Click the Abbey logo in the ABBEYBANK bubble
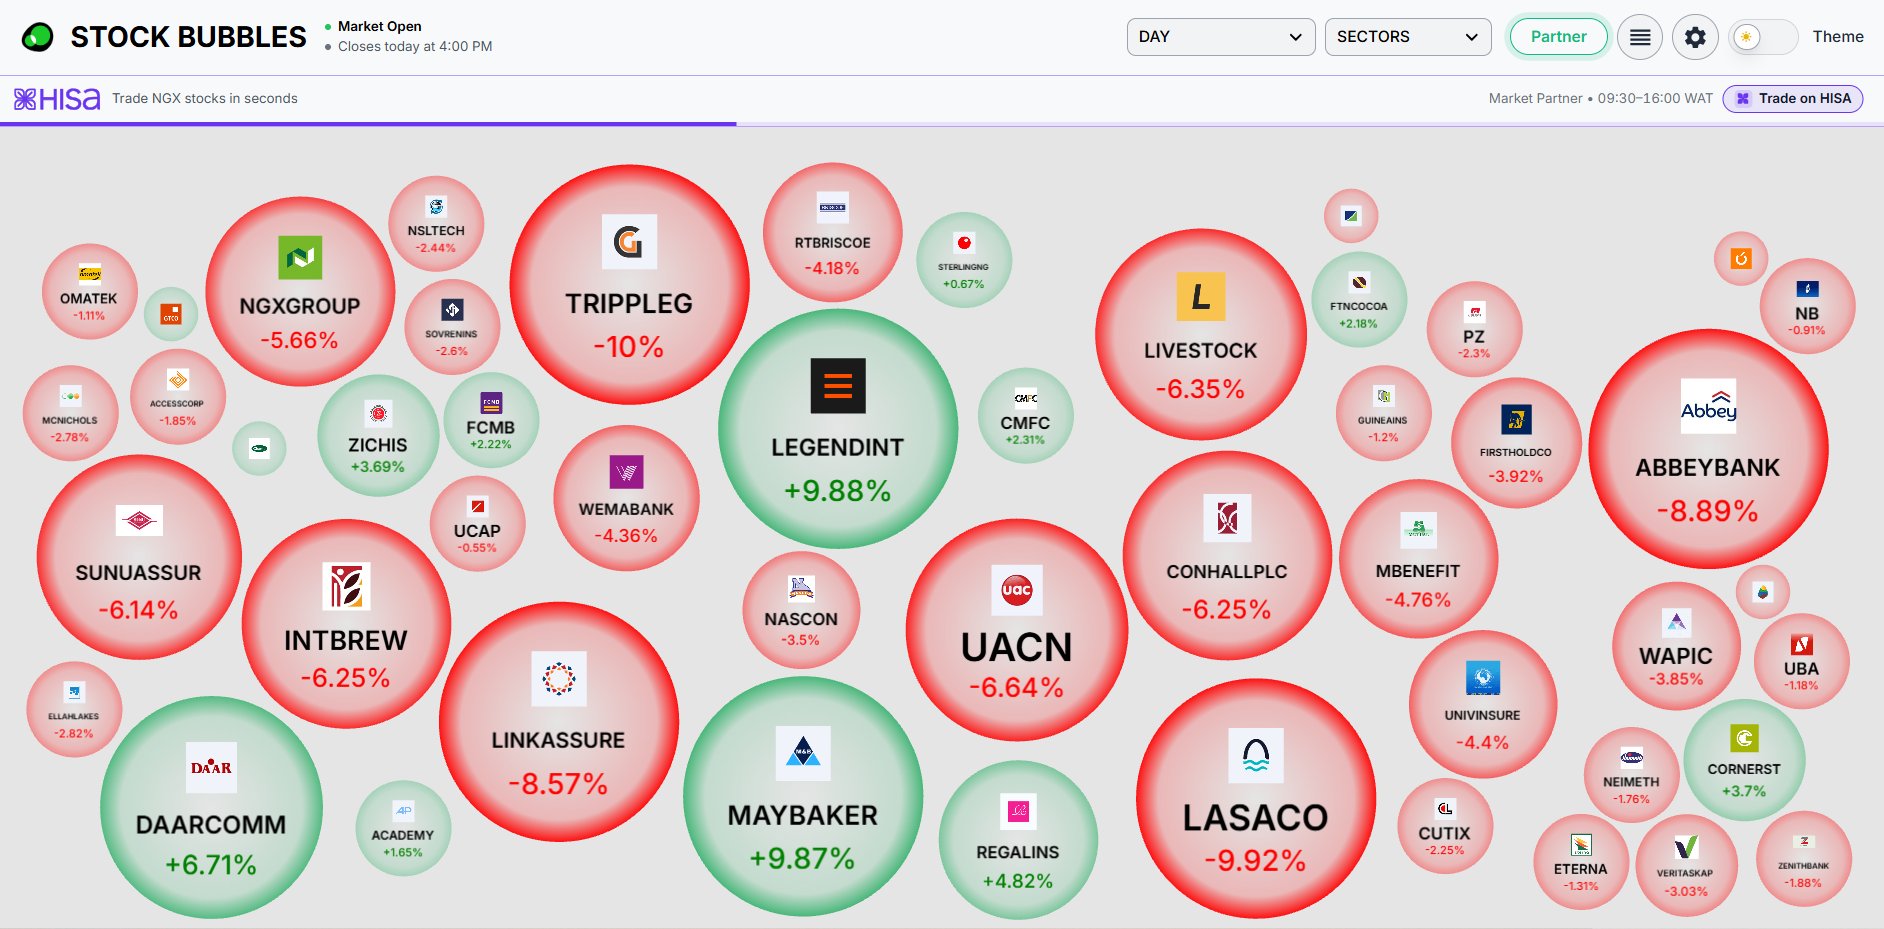This screenshot has width=1884, height=929. 1708,405
